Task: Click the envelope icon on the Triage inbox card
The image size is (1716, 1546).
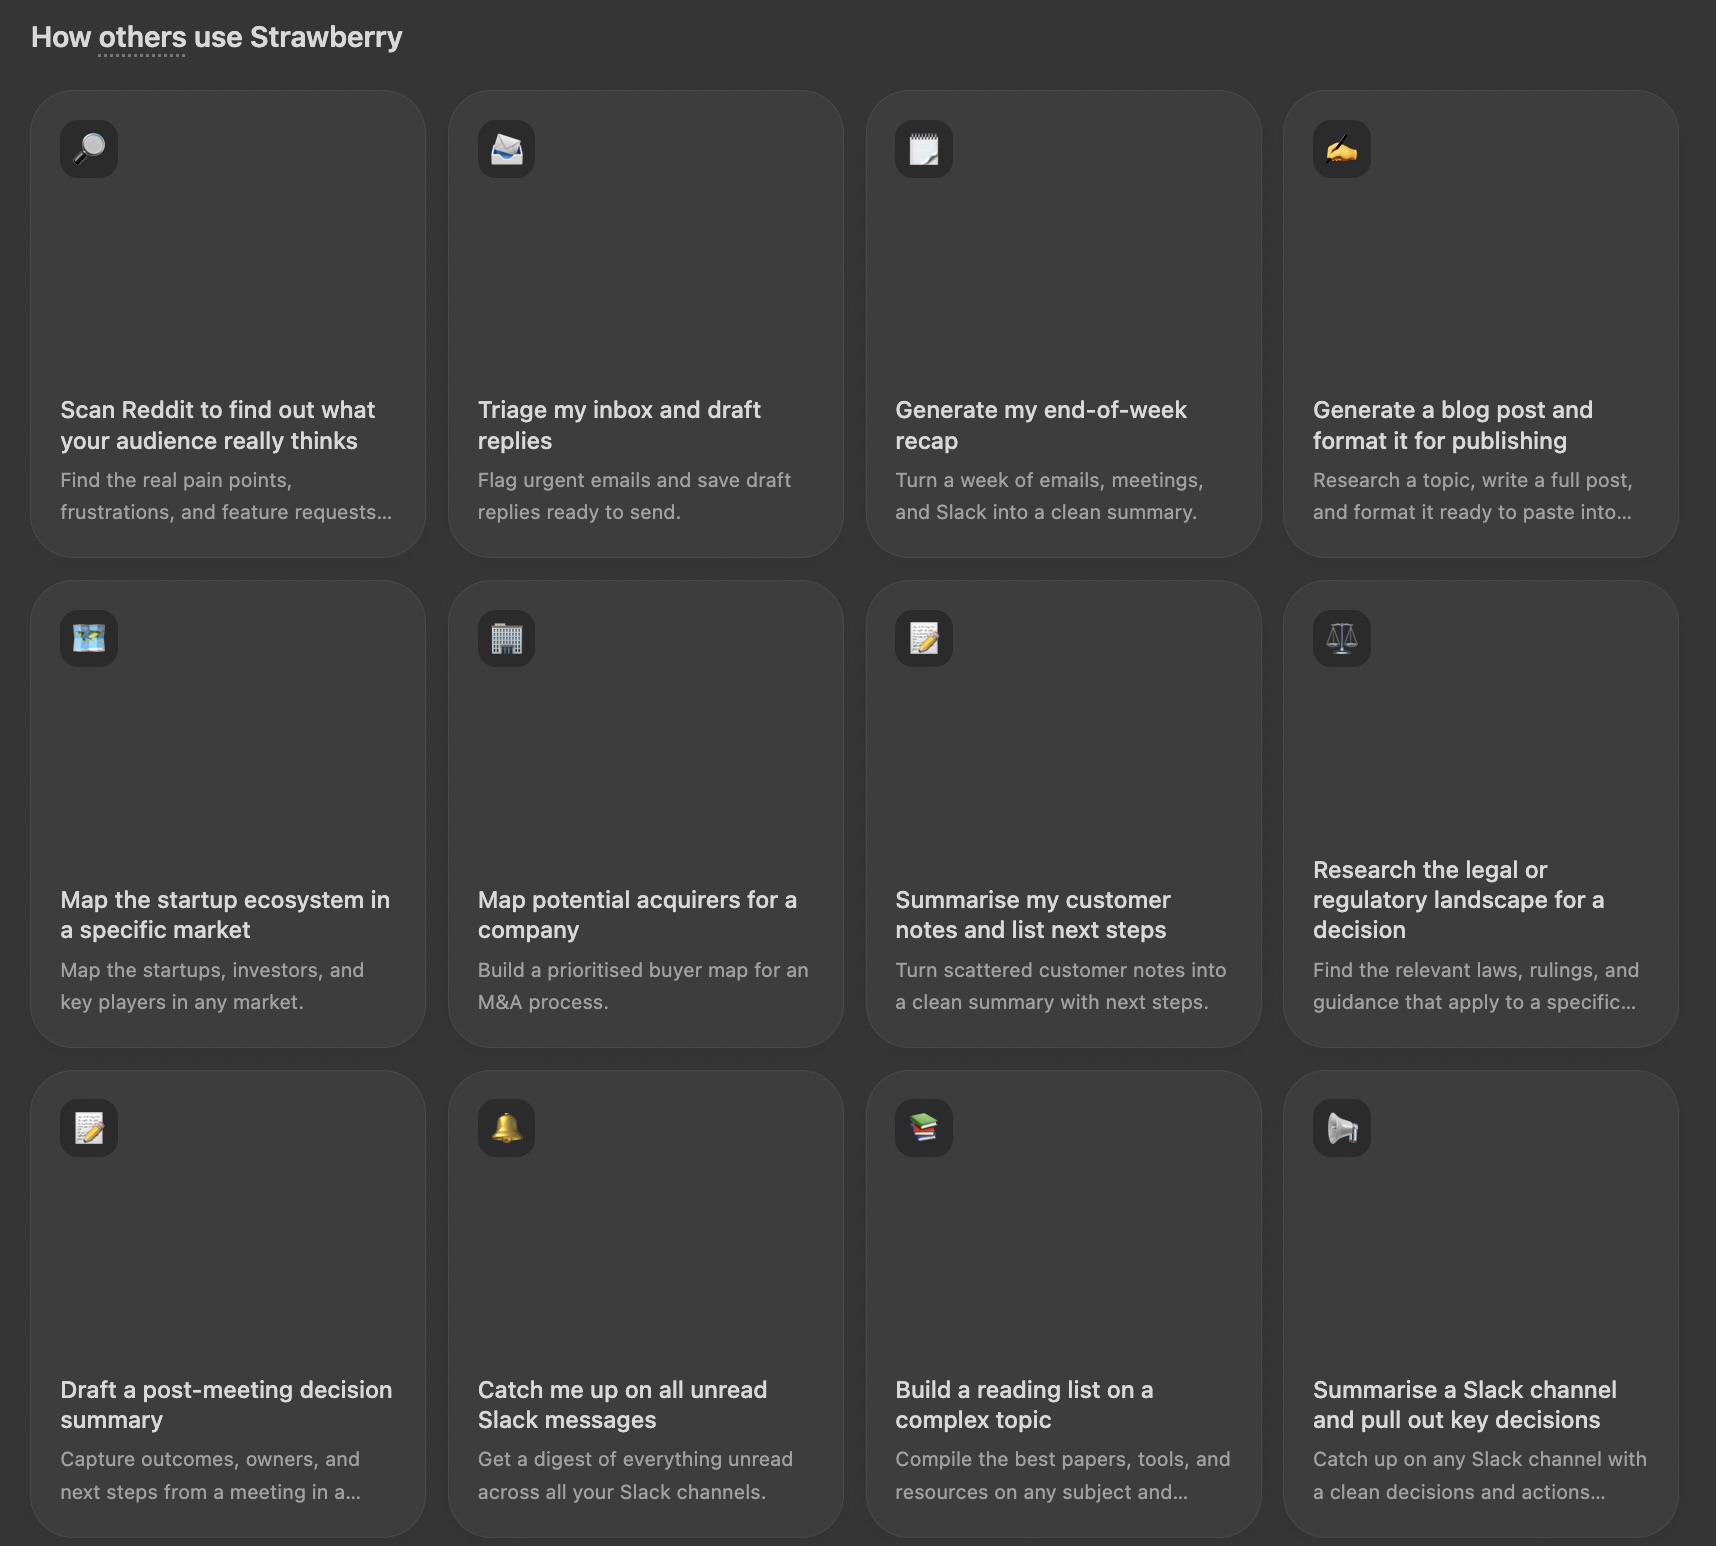Action: tap(506, 149)
